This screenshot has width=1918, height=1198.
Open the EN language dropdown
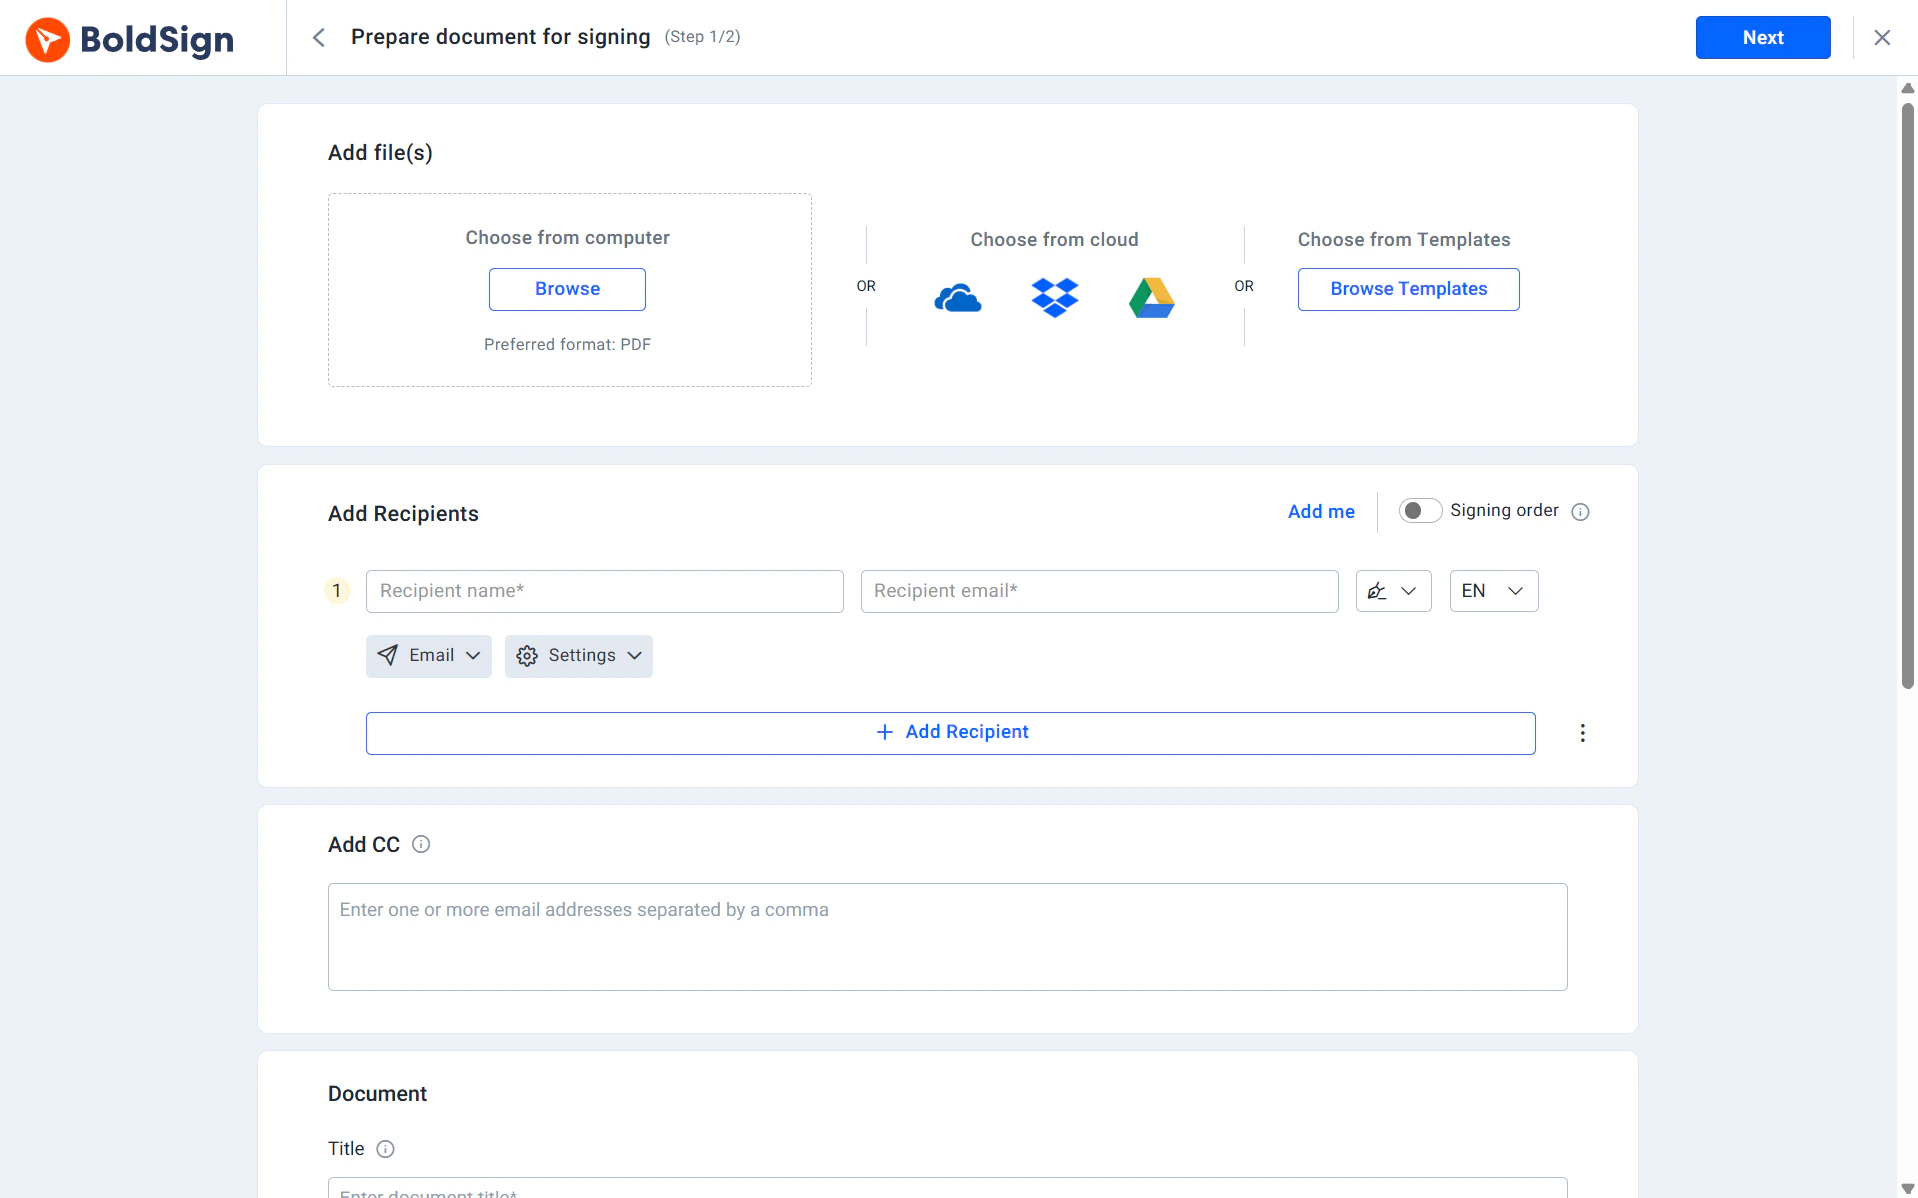(1493, 591)
